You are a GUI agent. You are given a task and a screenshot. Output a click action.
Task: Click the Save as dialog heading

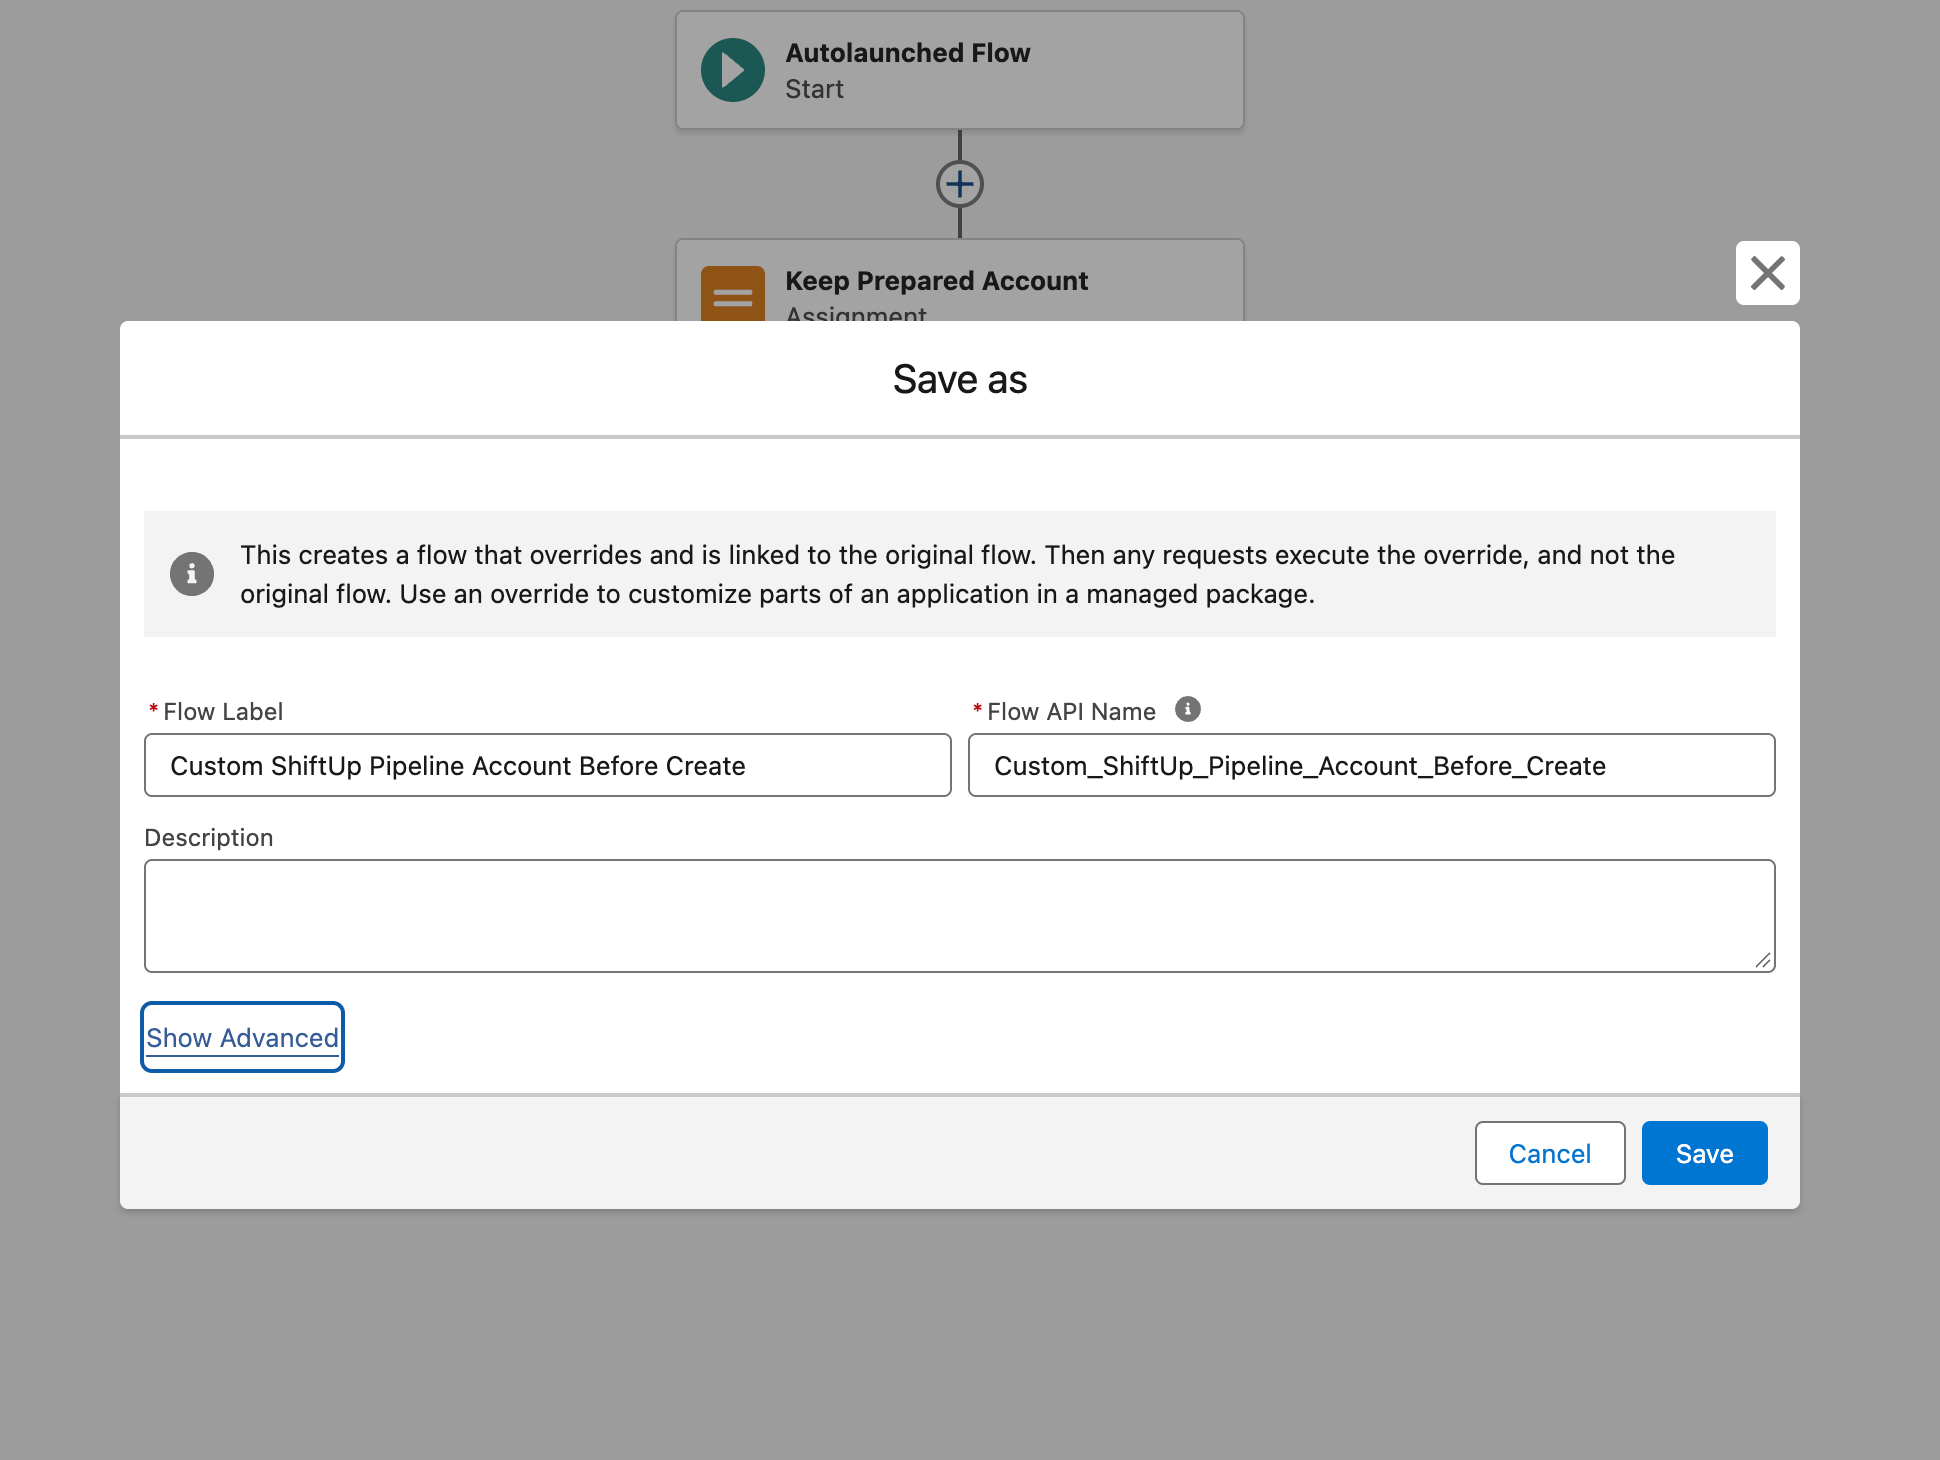[960, 379]
